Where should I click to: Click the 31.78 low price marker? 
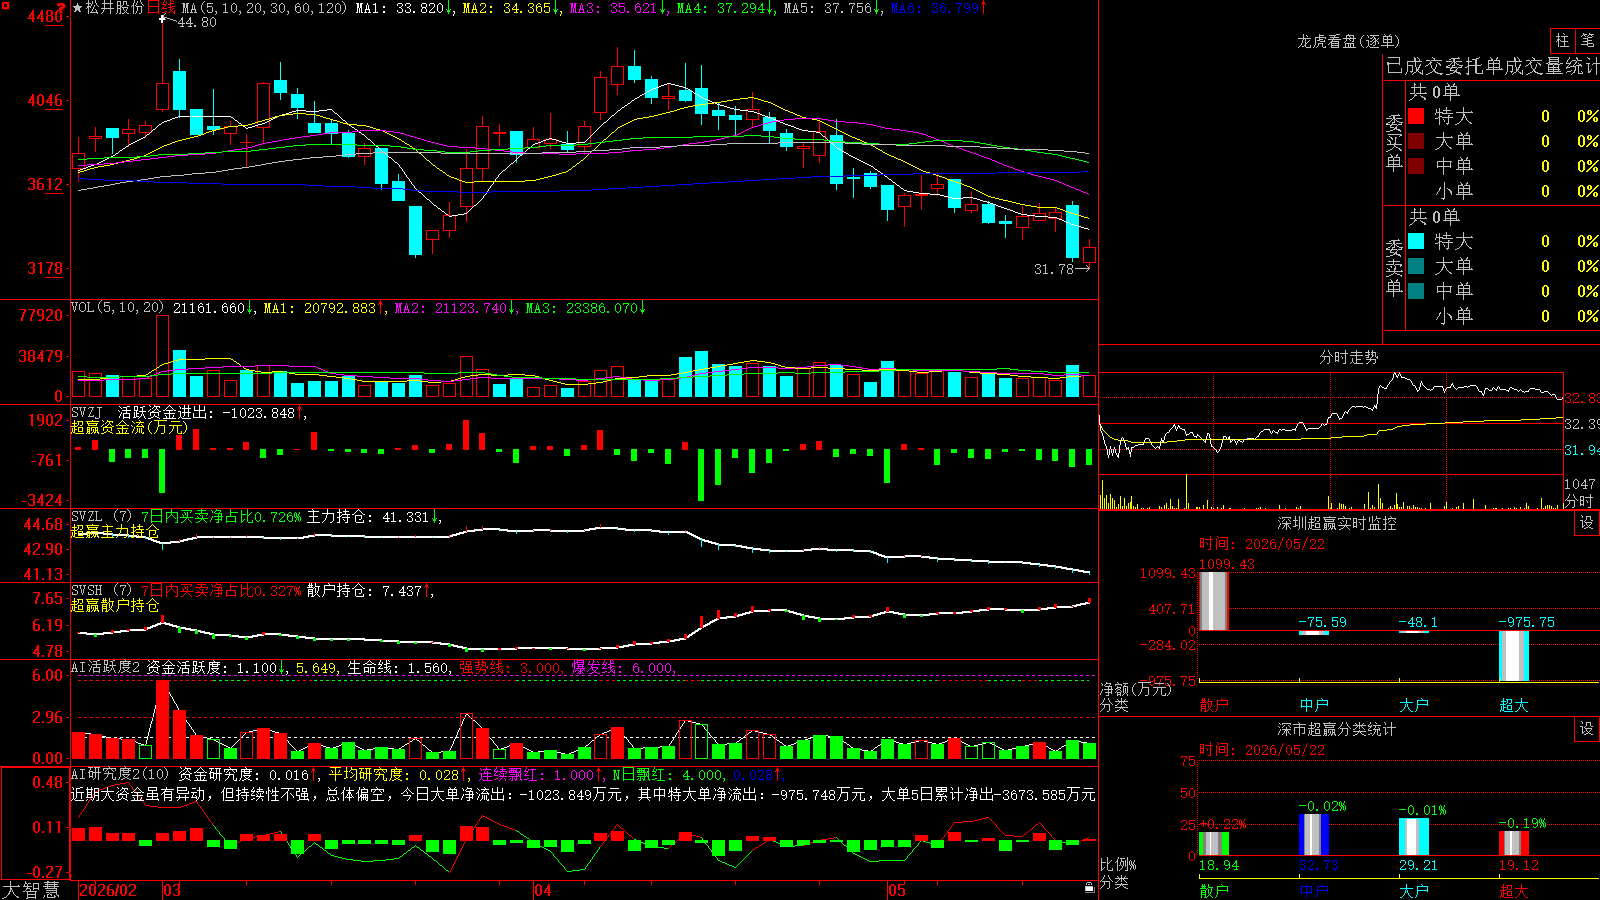tap(1053, 269)
